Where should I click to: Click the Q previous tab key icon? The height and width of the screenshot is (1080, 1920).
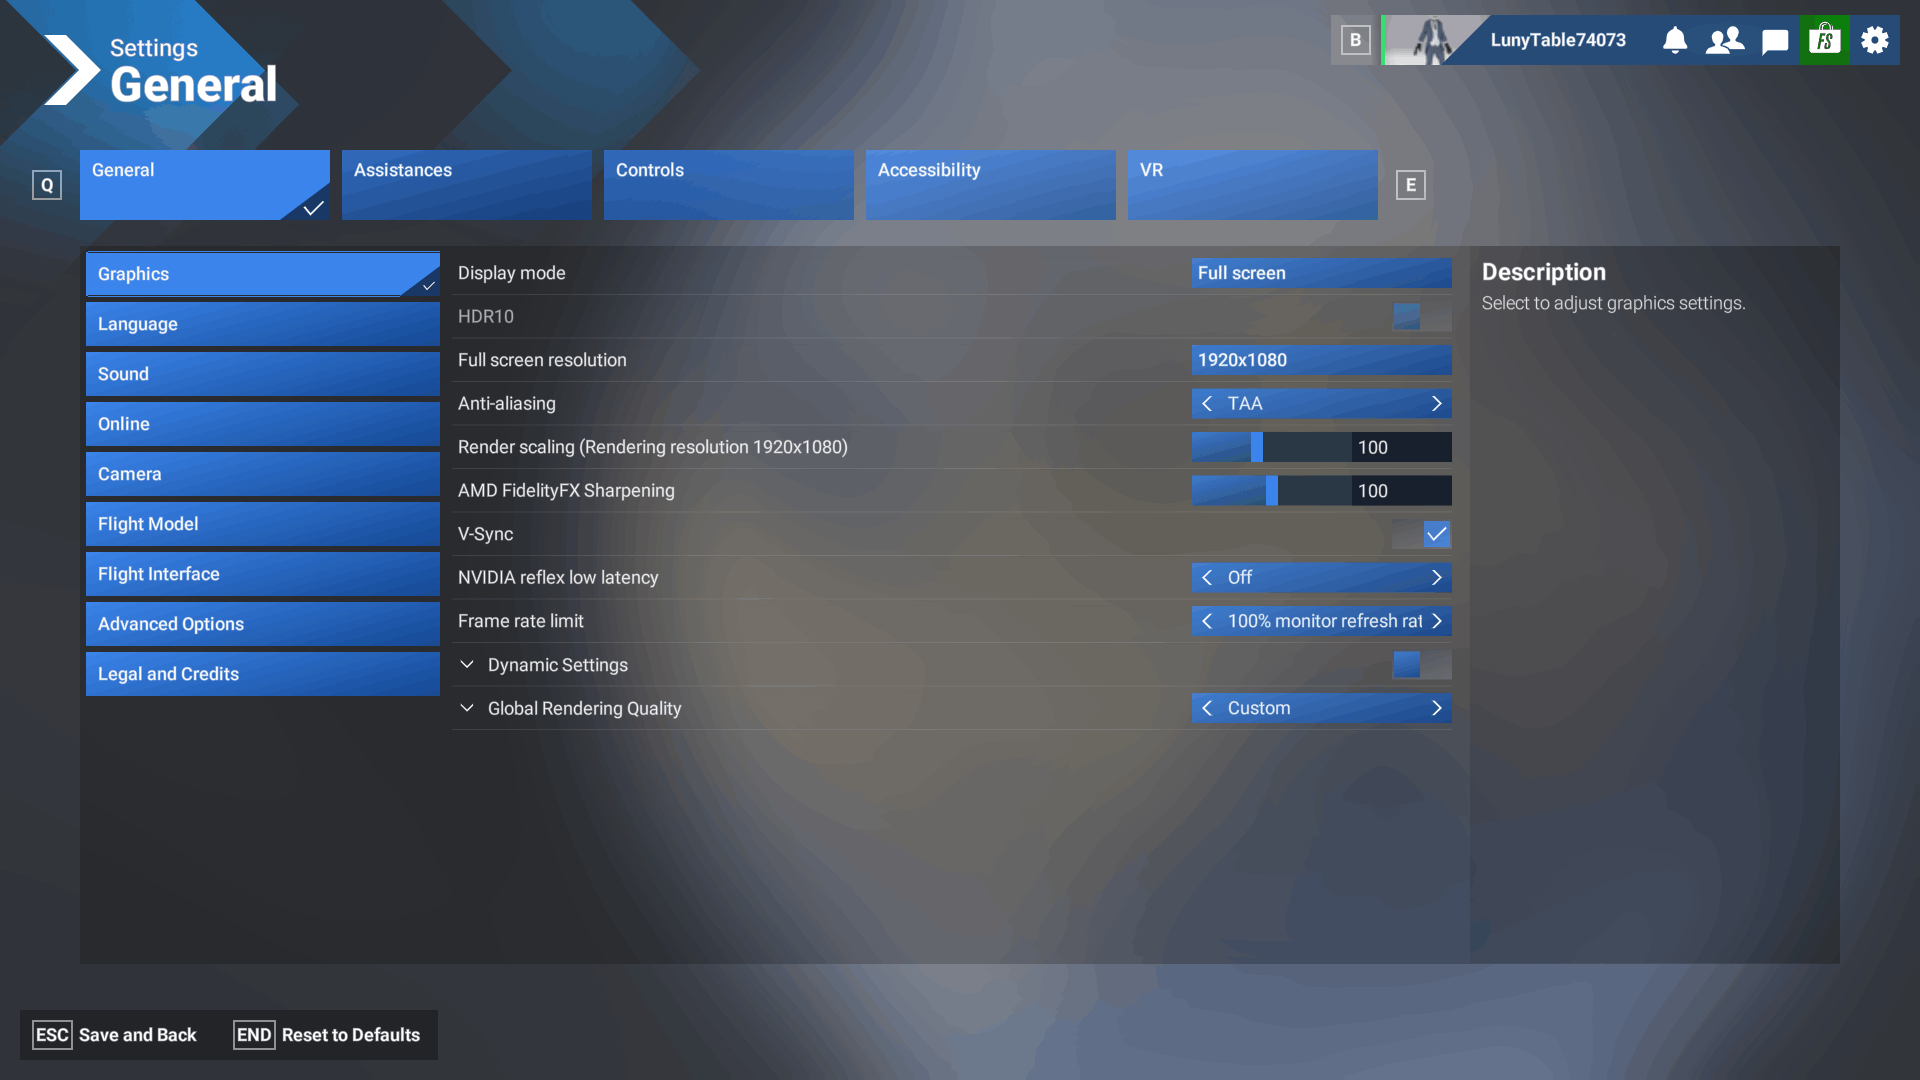coord(47,185)
